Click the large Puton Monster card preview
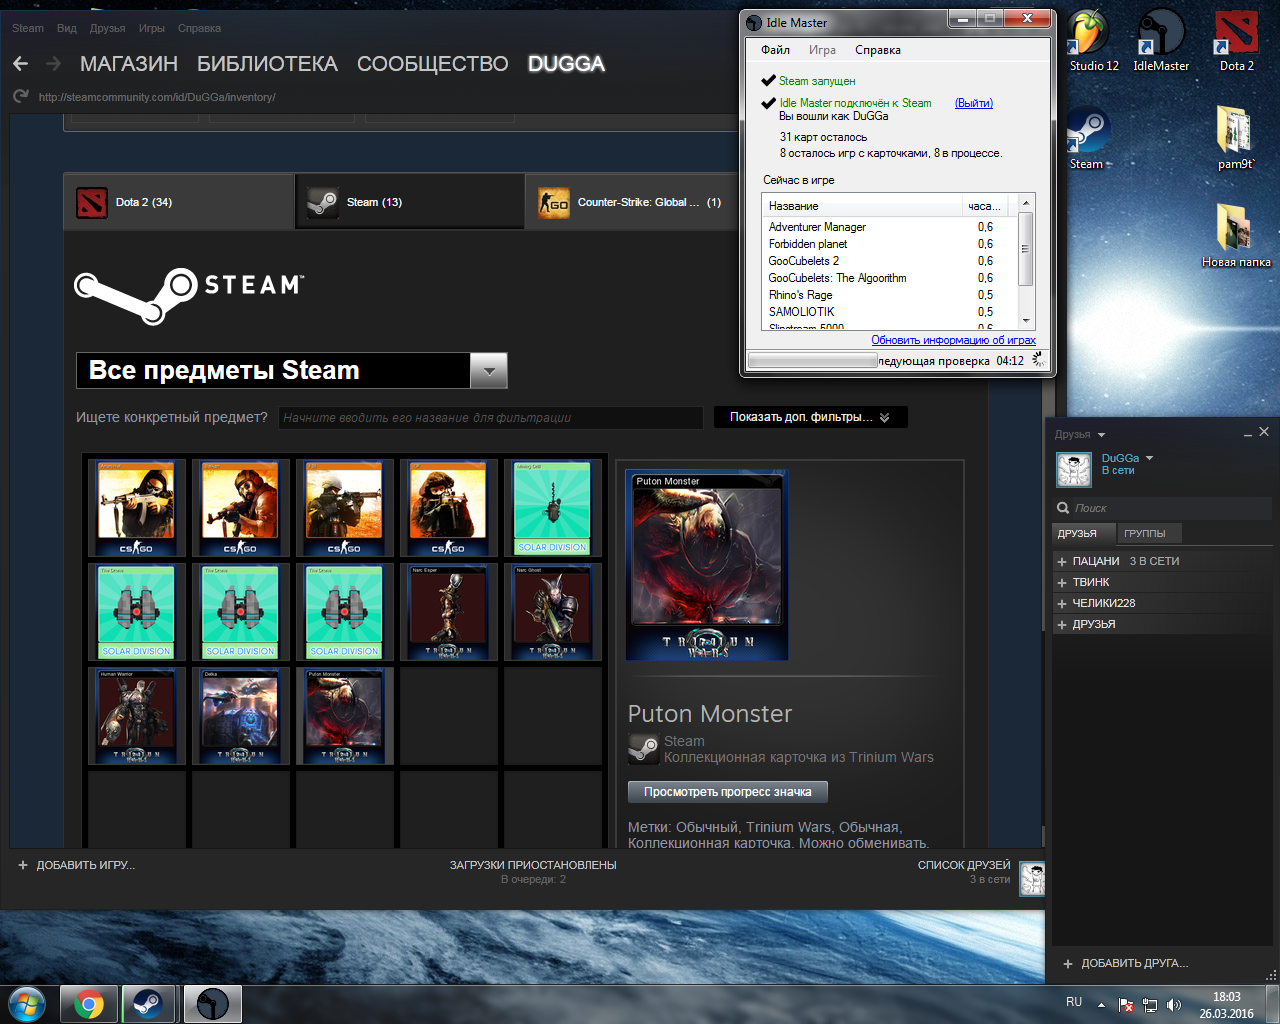Image resolution: width=1280 pixels, height=1024 pixels. coord(707,565)
